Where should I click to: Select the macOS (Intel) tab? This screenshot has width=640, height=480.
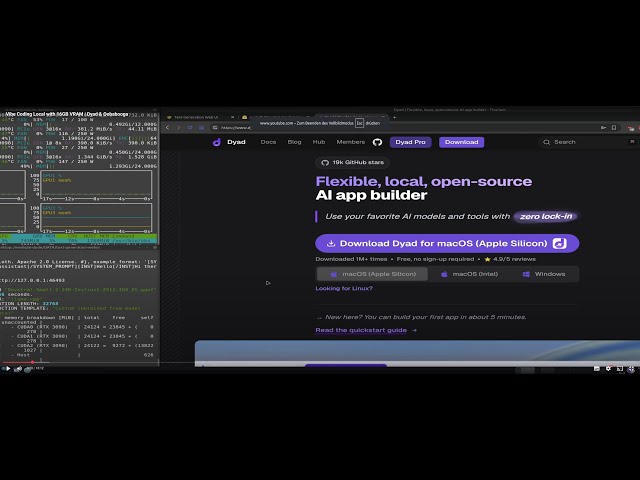(469, 274)
